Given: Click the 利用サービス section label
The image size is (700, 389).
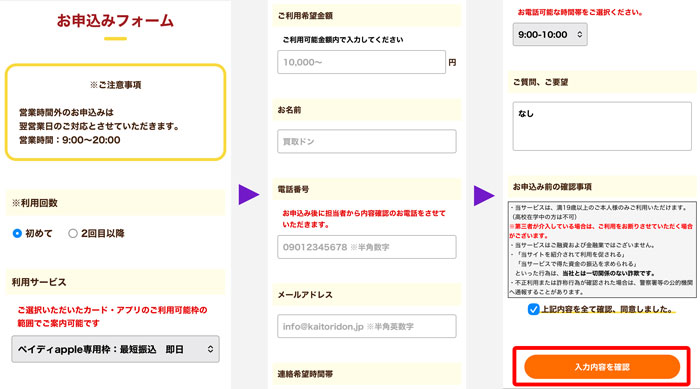Looking at the screenshot, I should (39, 282).
